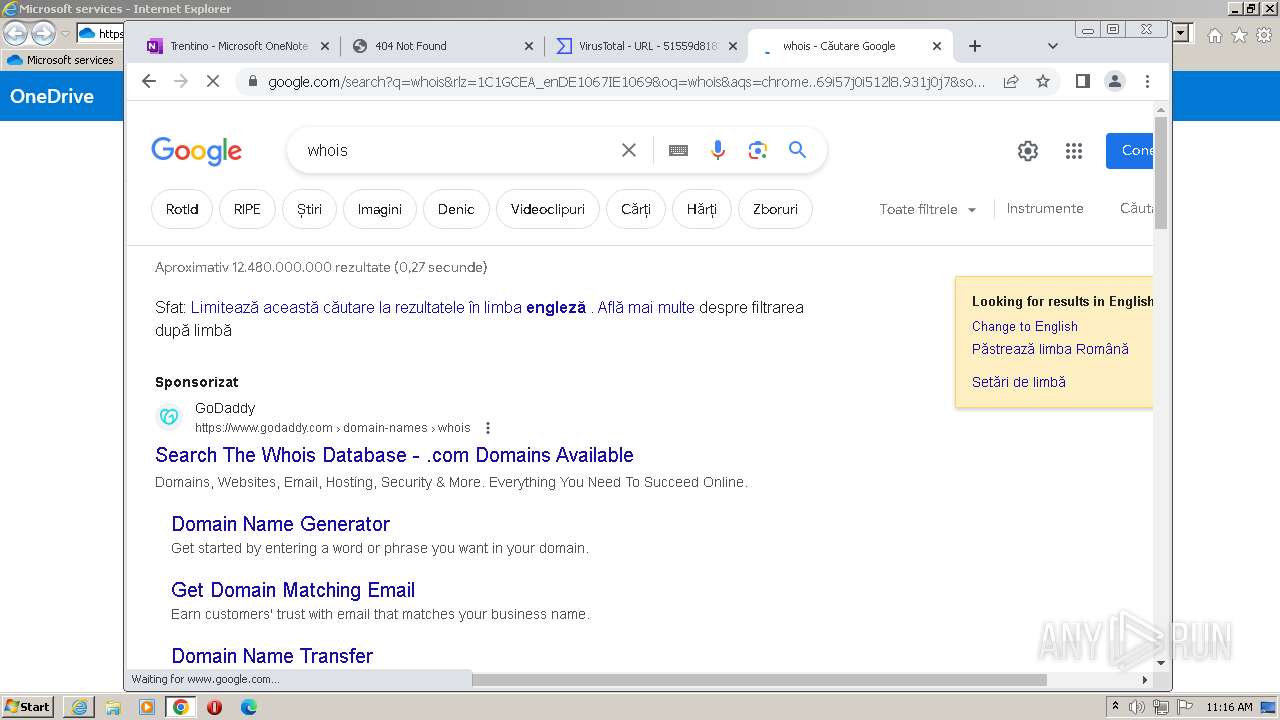The height and width of the screenshot is (720, 1280).
Task: Open Limitează această căutare link
Action: (x=388, y=307)
